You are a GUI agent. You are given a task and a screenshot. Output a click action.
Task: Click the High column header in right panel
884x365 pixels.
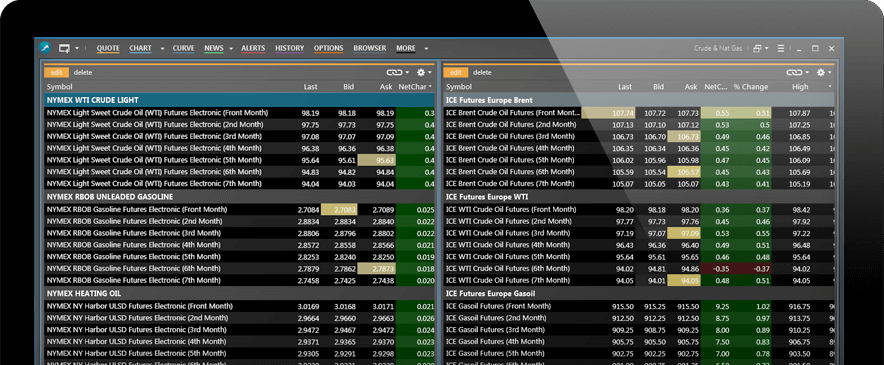point(800,87)
